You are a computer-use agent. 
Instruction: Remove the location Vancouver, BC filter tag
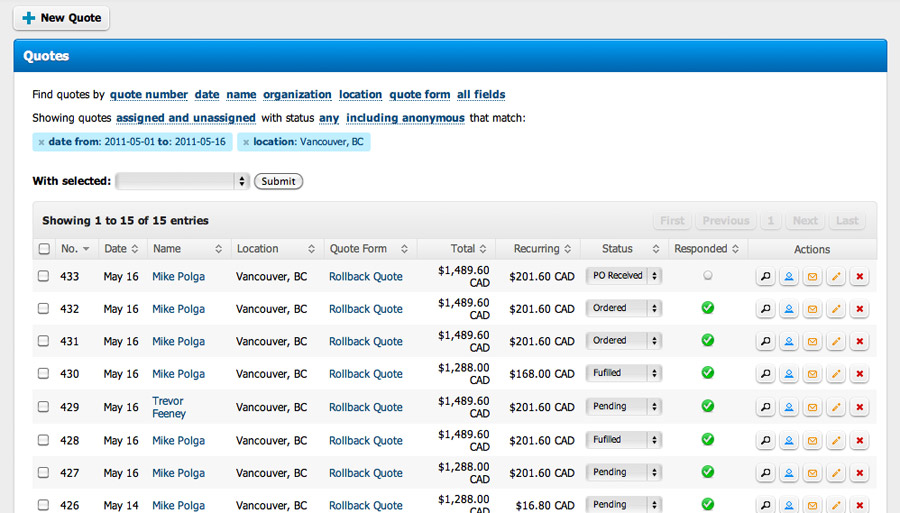click(246, 142)
